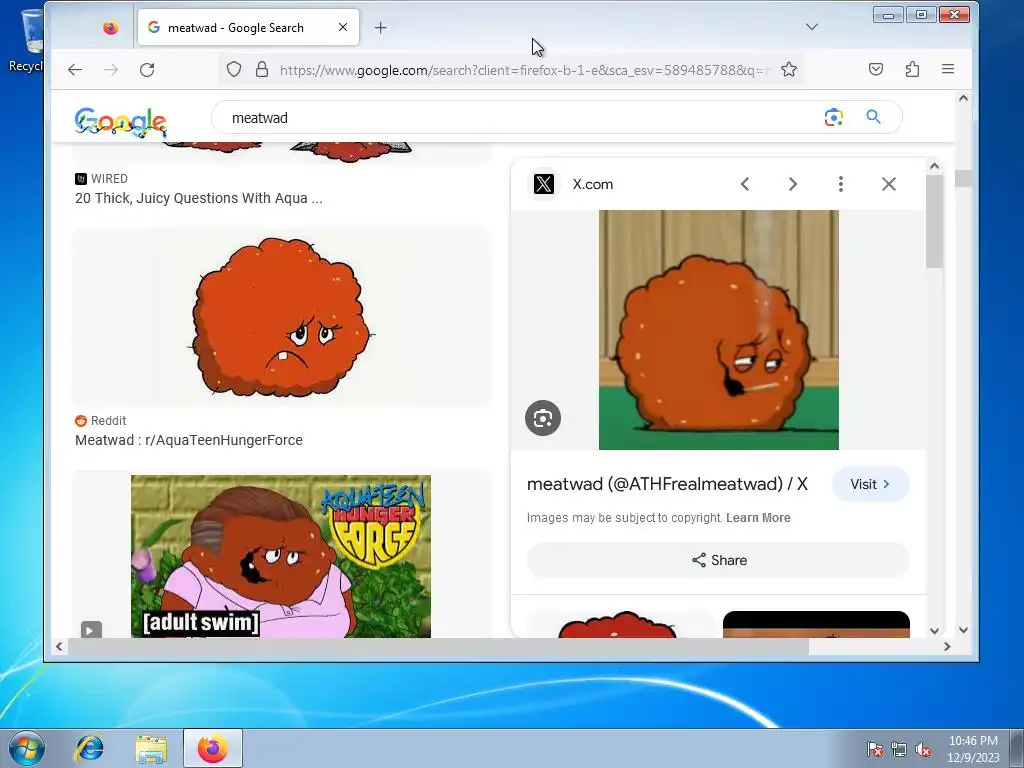Click preview panel scroll up arrow
Viewport: 1024px width, 768px height.
click(935, 167)
